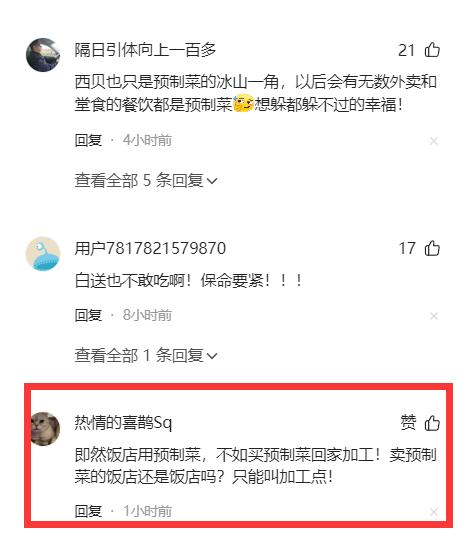Open cat avatar of 热情的喜鹊Sq

(44, 428)
